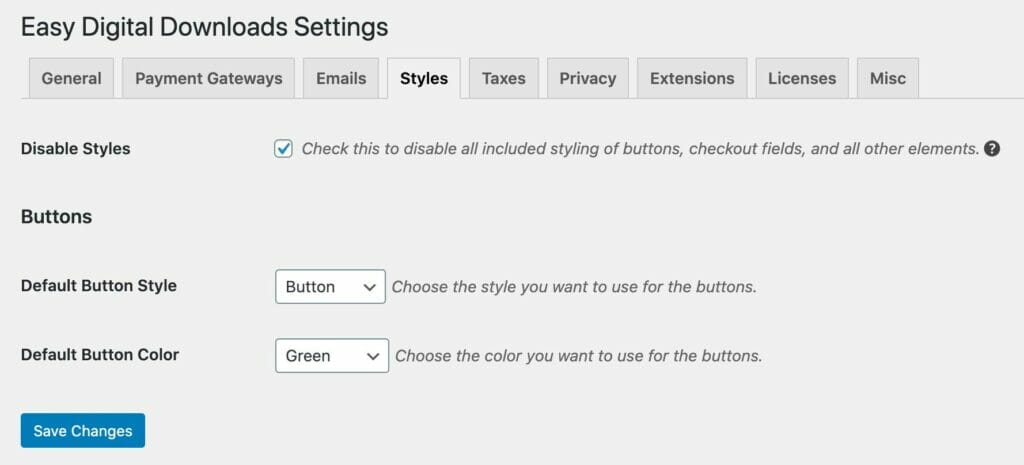Uncheck the Disable Styles checkbox

pos(283,149)
